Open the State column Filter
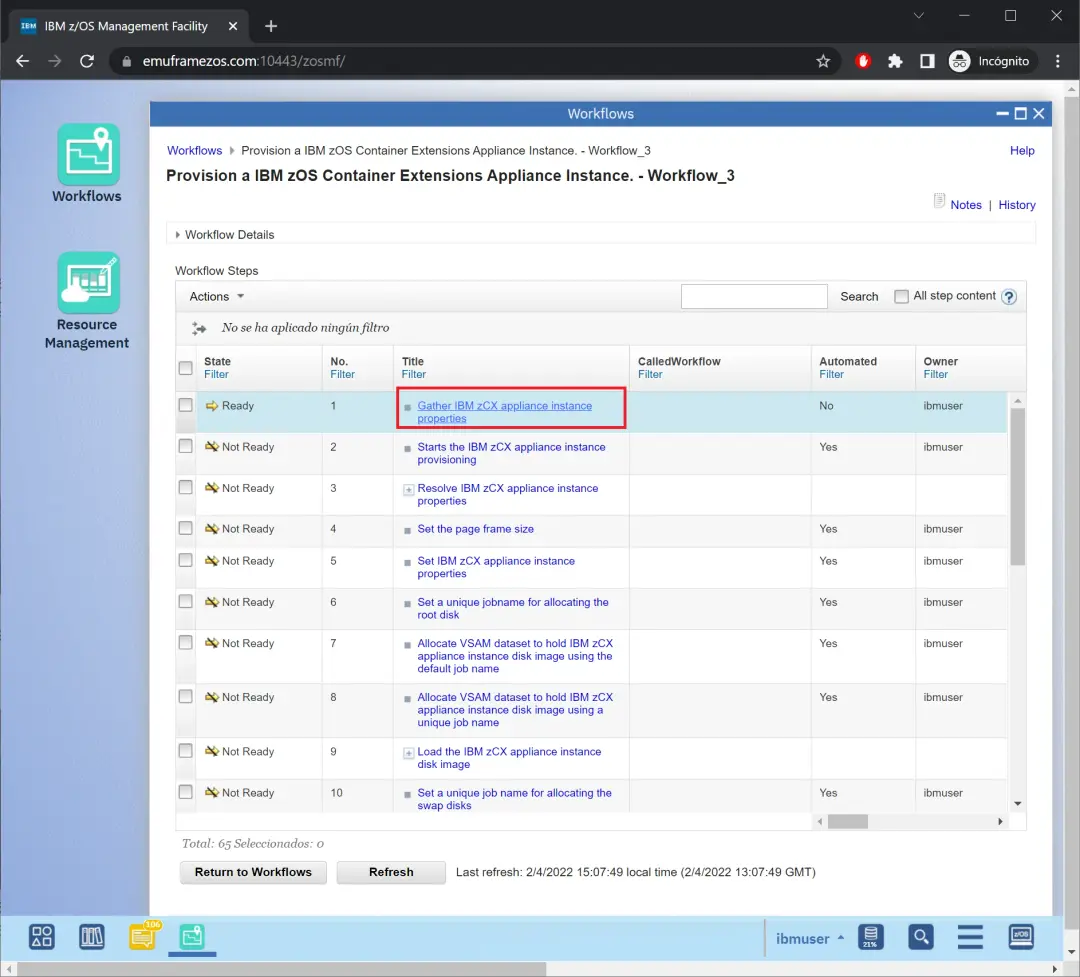Screen dimensions: 1080x977 [x=216, y=374]
